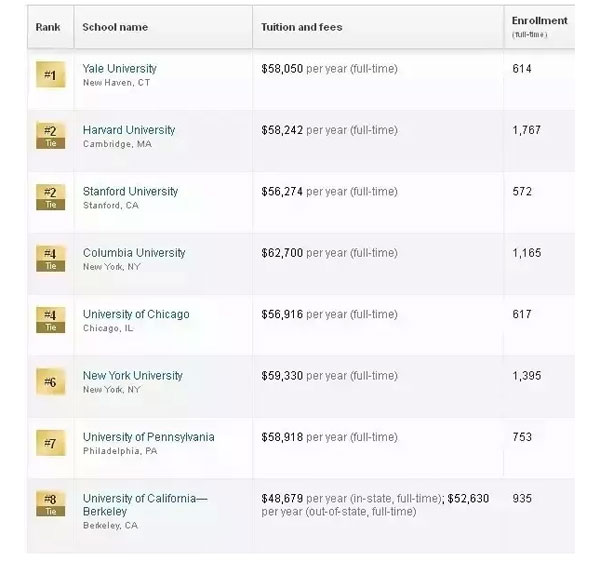The width and height of the screenshot is (600, 561).
Task: Sort by the Tuition and fees header
Action: pyautogui.click(x=302, y=27)
